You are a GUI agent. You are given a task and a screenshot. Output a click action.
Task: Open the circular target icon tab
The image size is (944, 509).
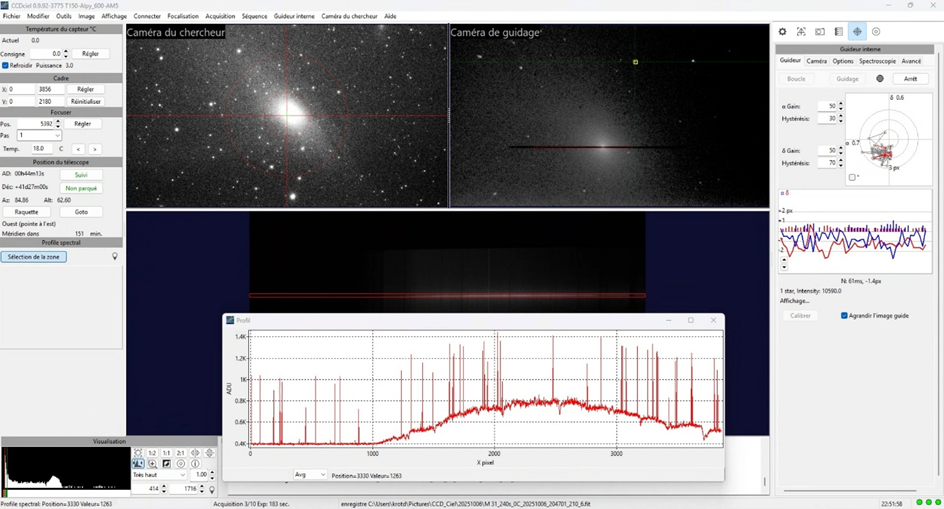(x=876, y=32)
